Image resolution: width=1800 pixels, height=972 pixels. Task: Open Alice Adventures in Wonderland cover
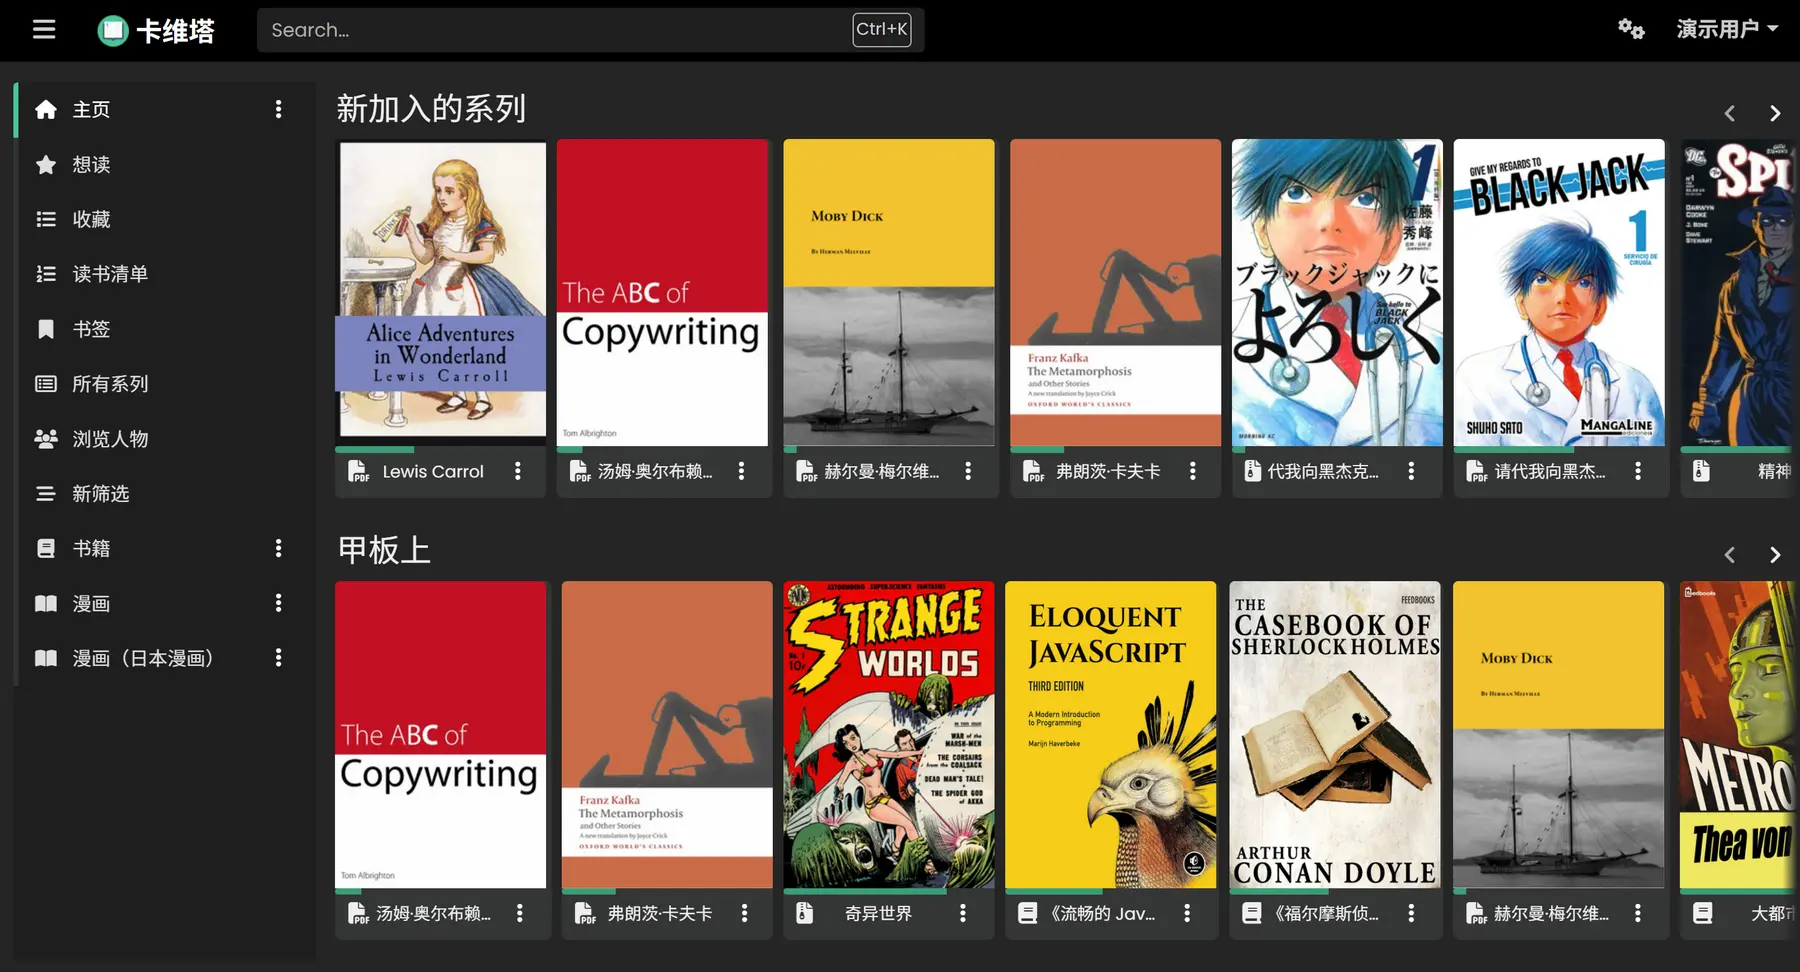click(x=441, y=292)
